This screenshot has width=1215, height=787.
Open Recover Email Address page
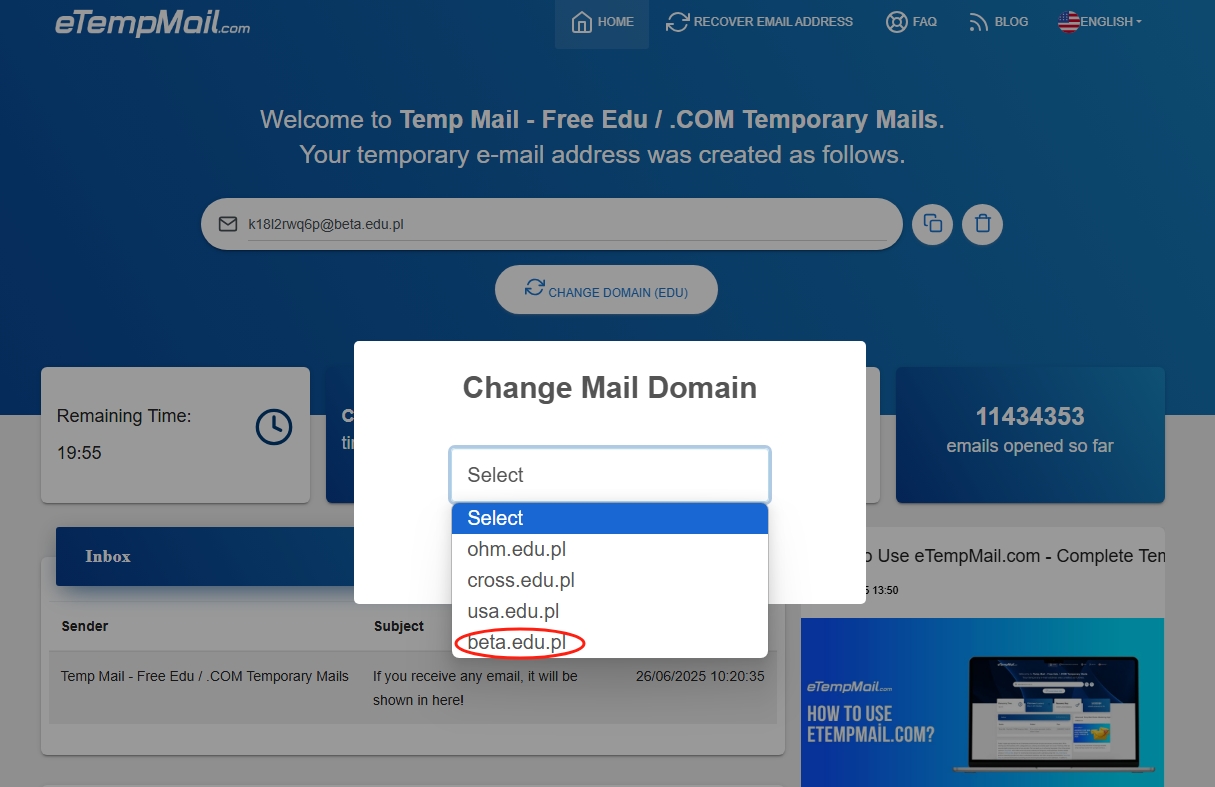[760, 22]
